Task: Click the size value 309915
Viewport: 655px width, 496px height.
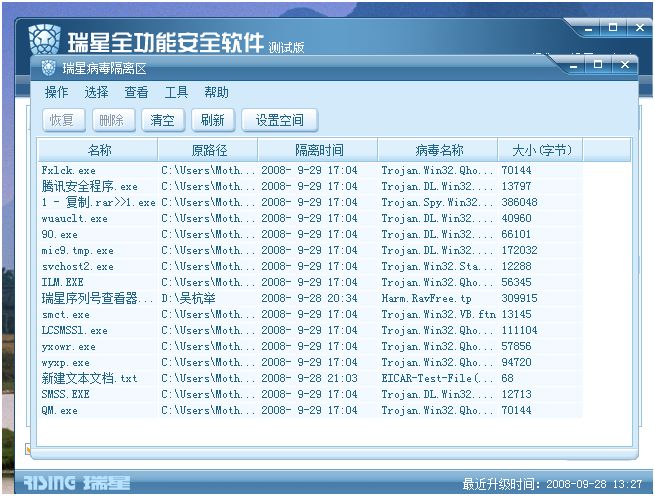Action: (519, 298)
